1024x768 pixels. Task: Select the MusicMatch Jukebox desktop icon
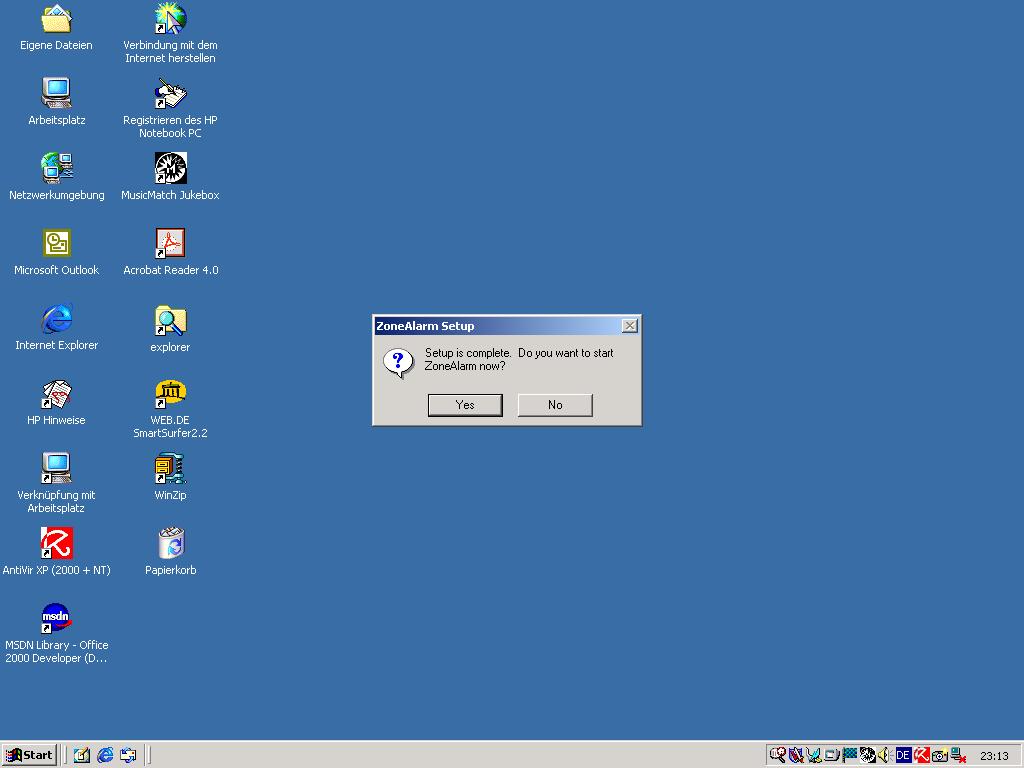pyautogui.click(x=170, y=177)
